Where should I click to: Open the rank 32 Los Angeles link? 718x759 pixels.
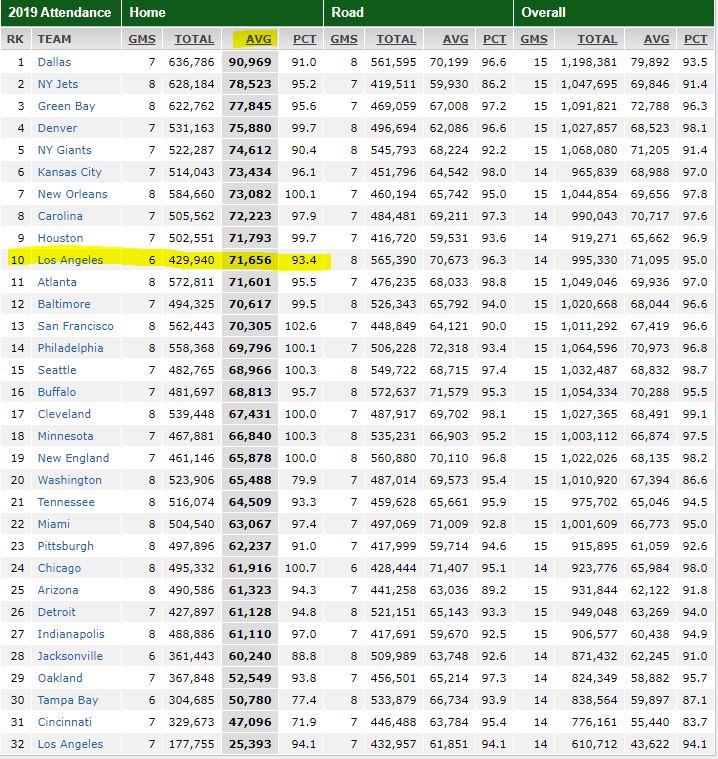[x=70, y=744]
